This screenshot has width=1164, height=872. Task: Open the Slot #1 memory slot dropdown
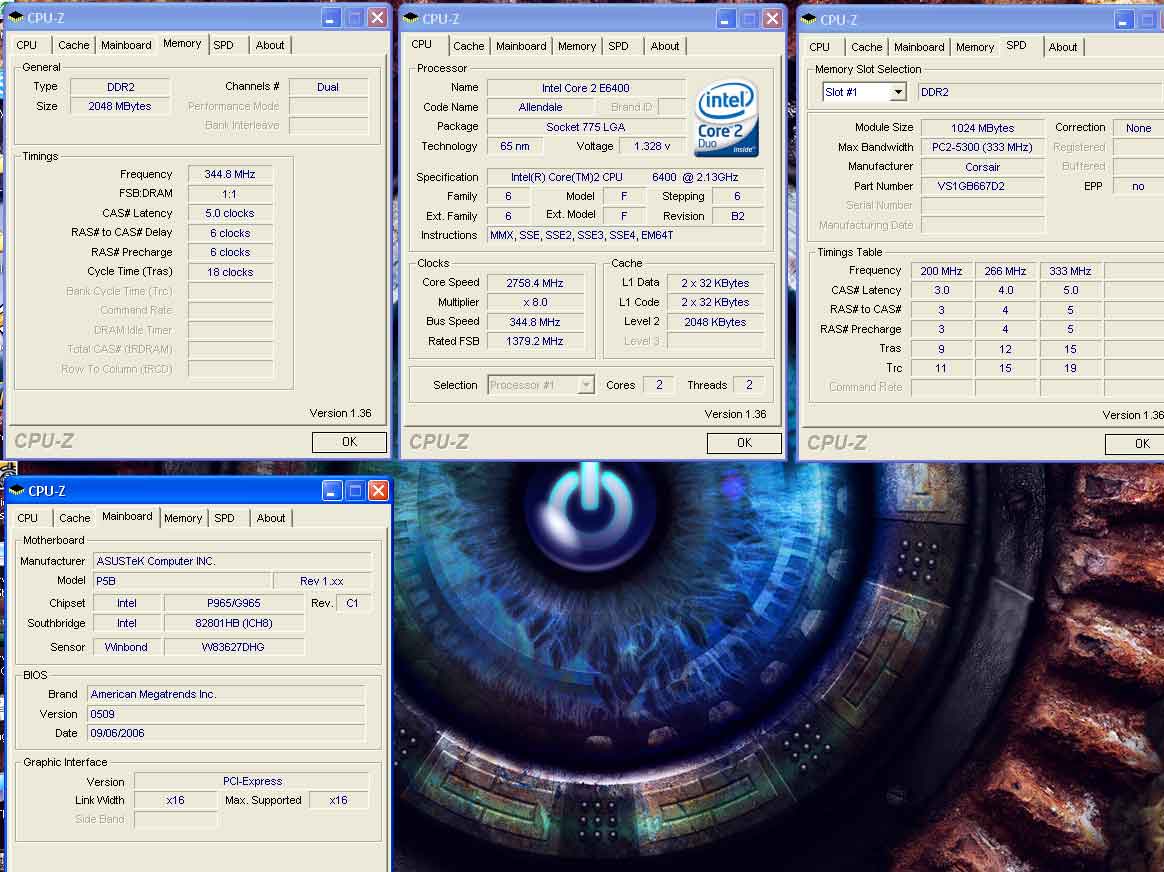897,92
